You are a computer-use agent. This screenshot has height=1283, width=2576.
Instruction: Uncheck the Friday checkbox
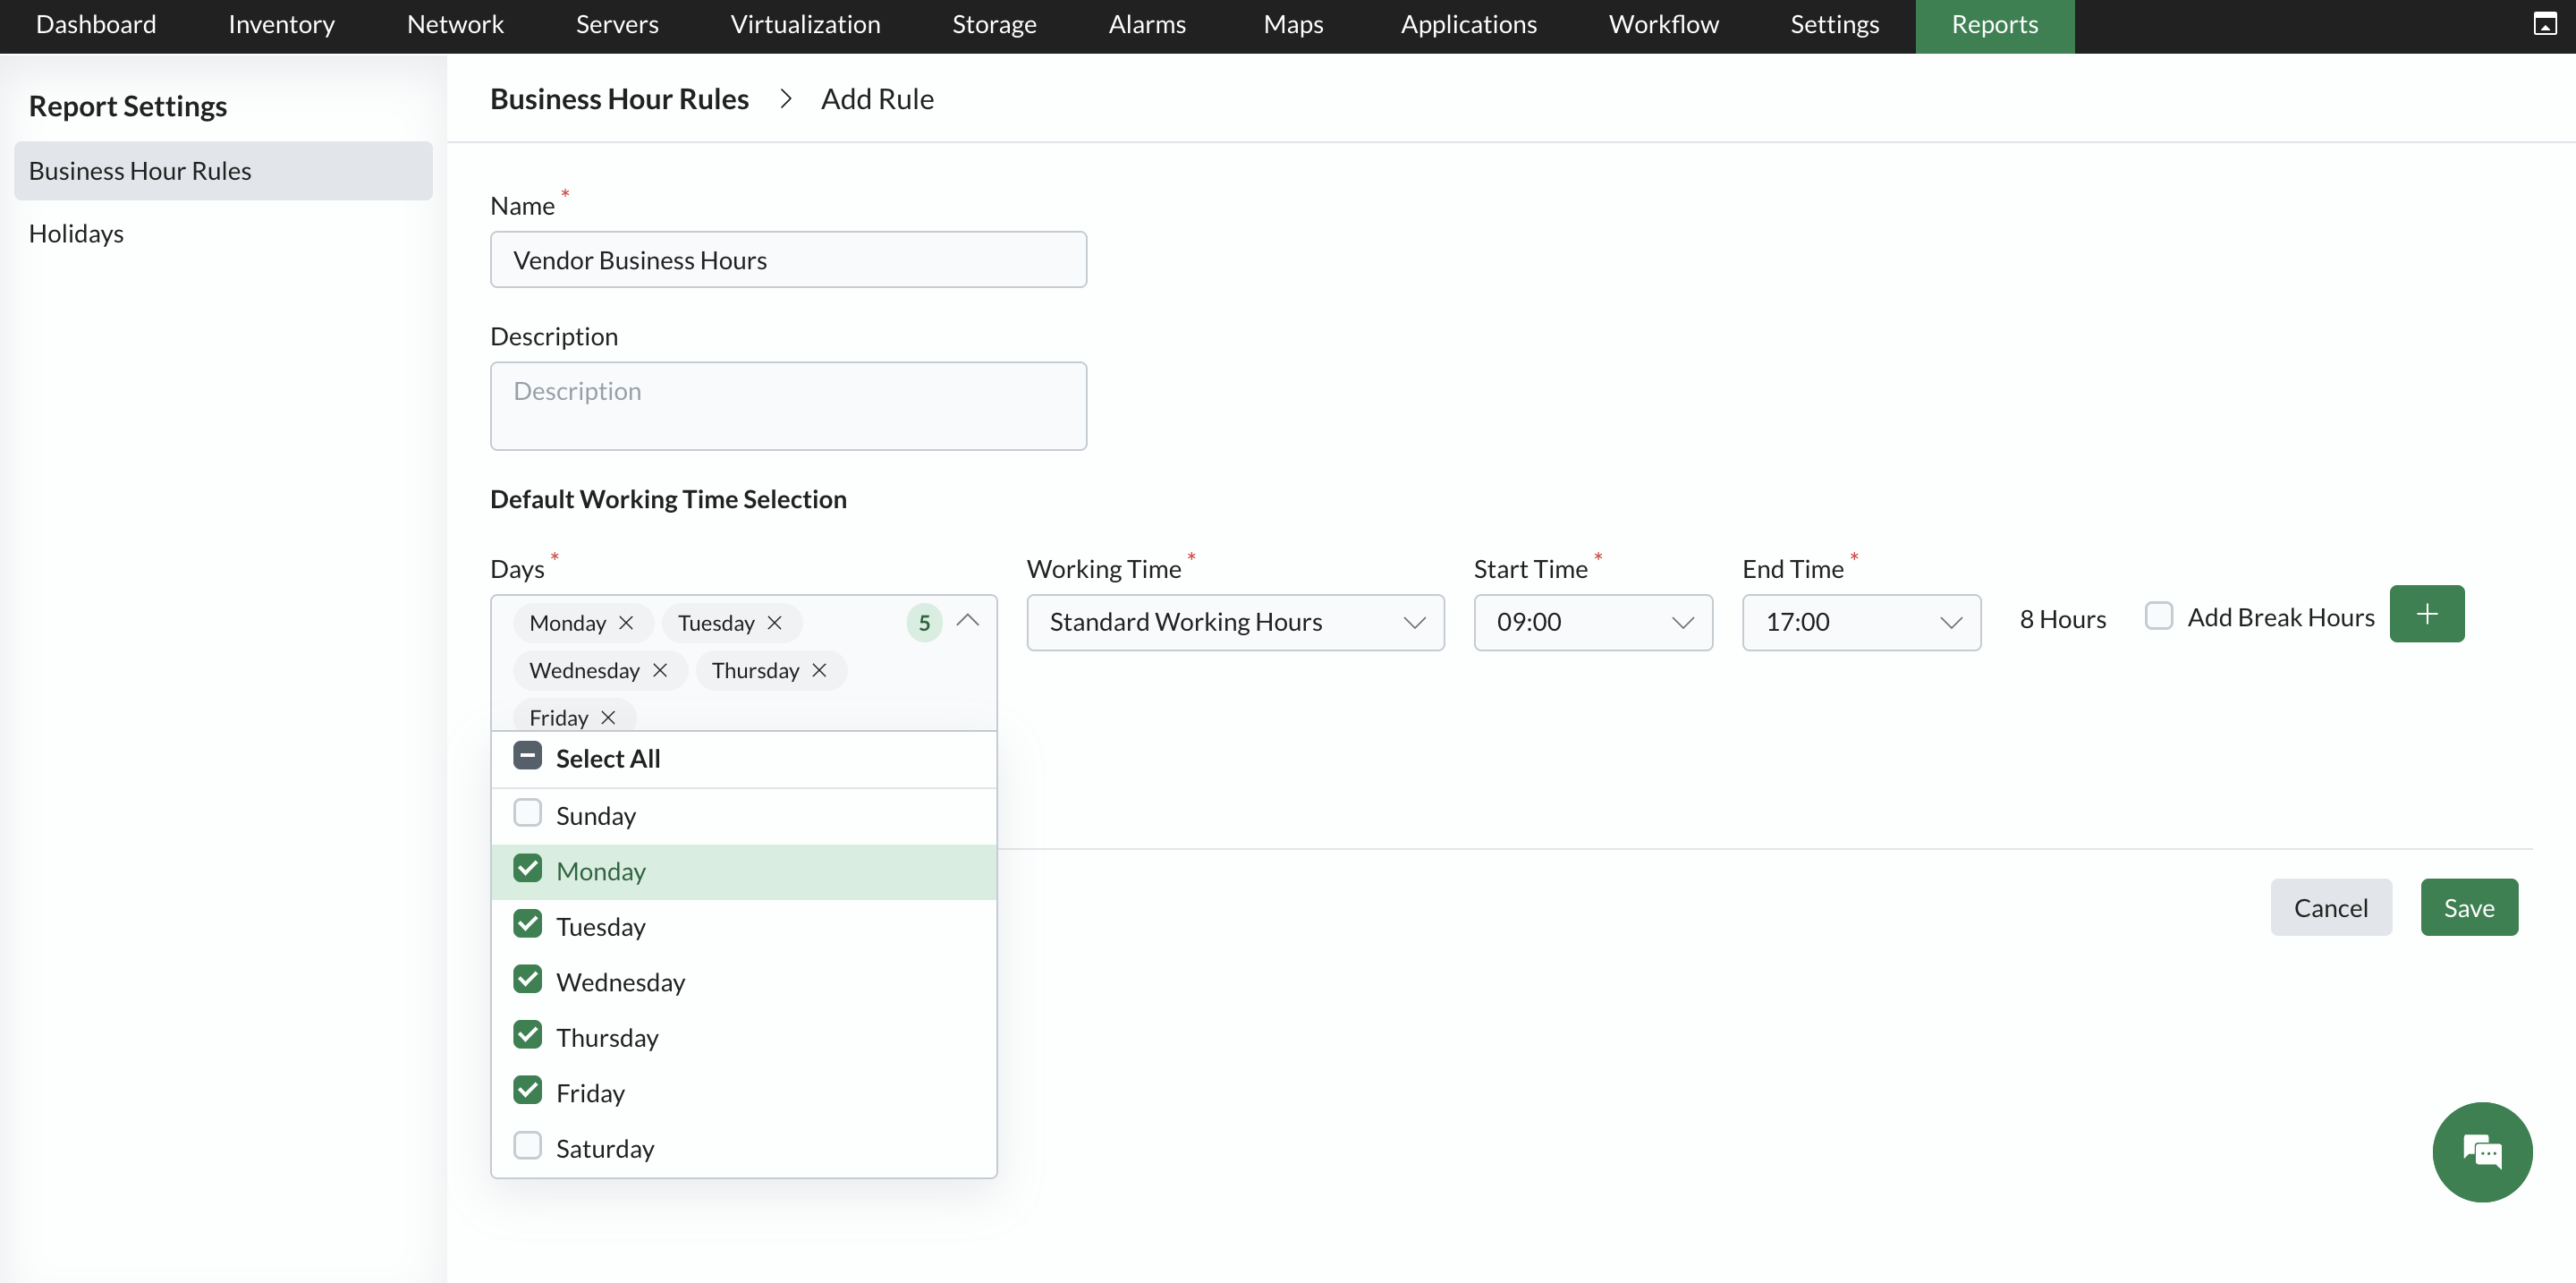click(527, 1091)
